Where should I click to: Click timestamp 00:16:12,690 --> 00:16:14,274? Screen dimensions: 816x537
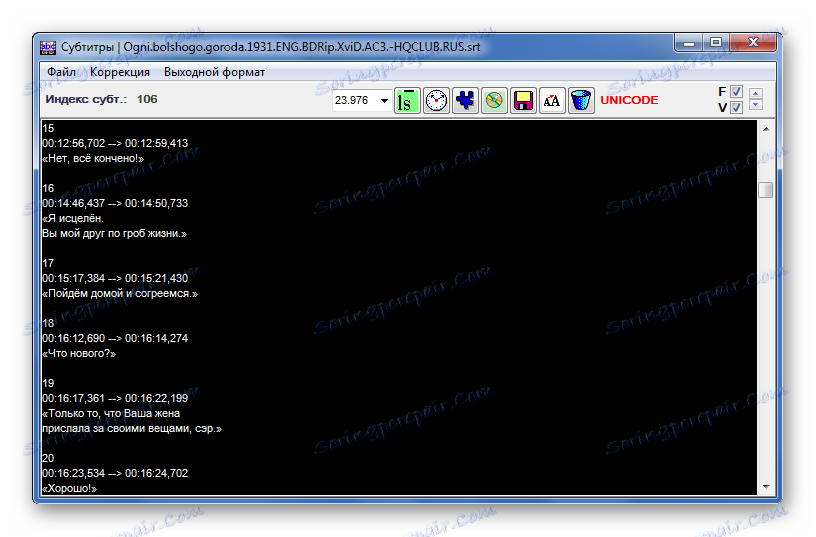point(115,338)
